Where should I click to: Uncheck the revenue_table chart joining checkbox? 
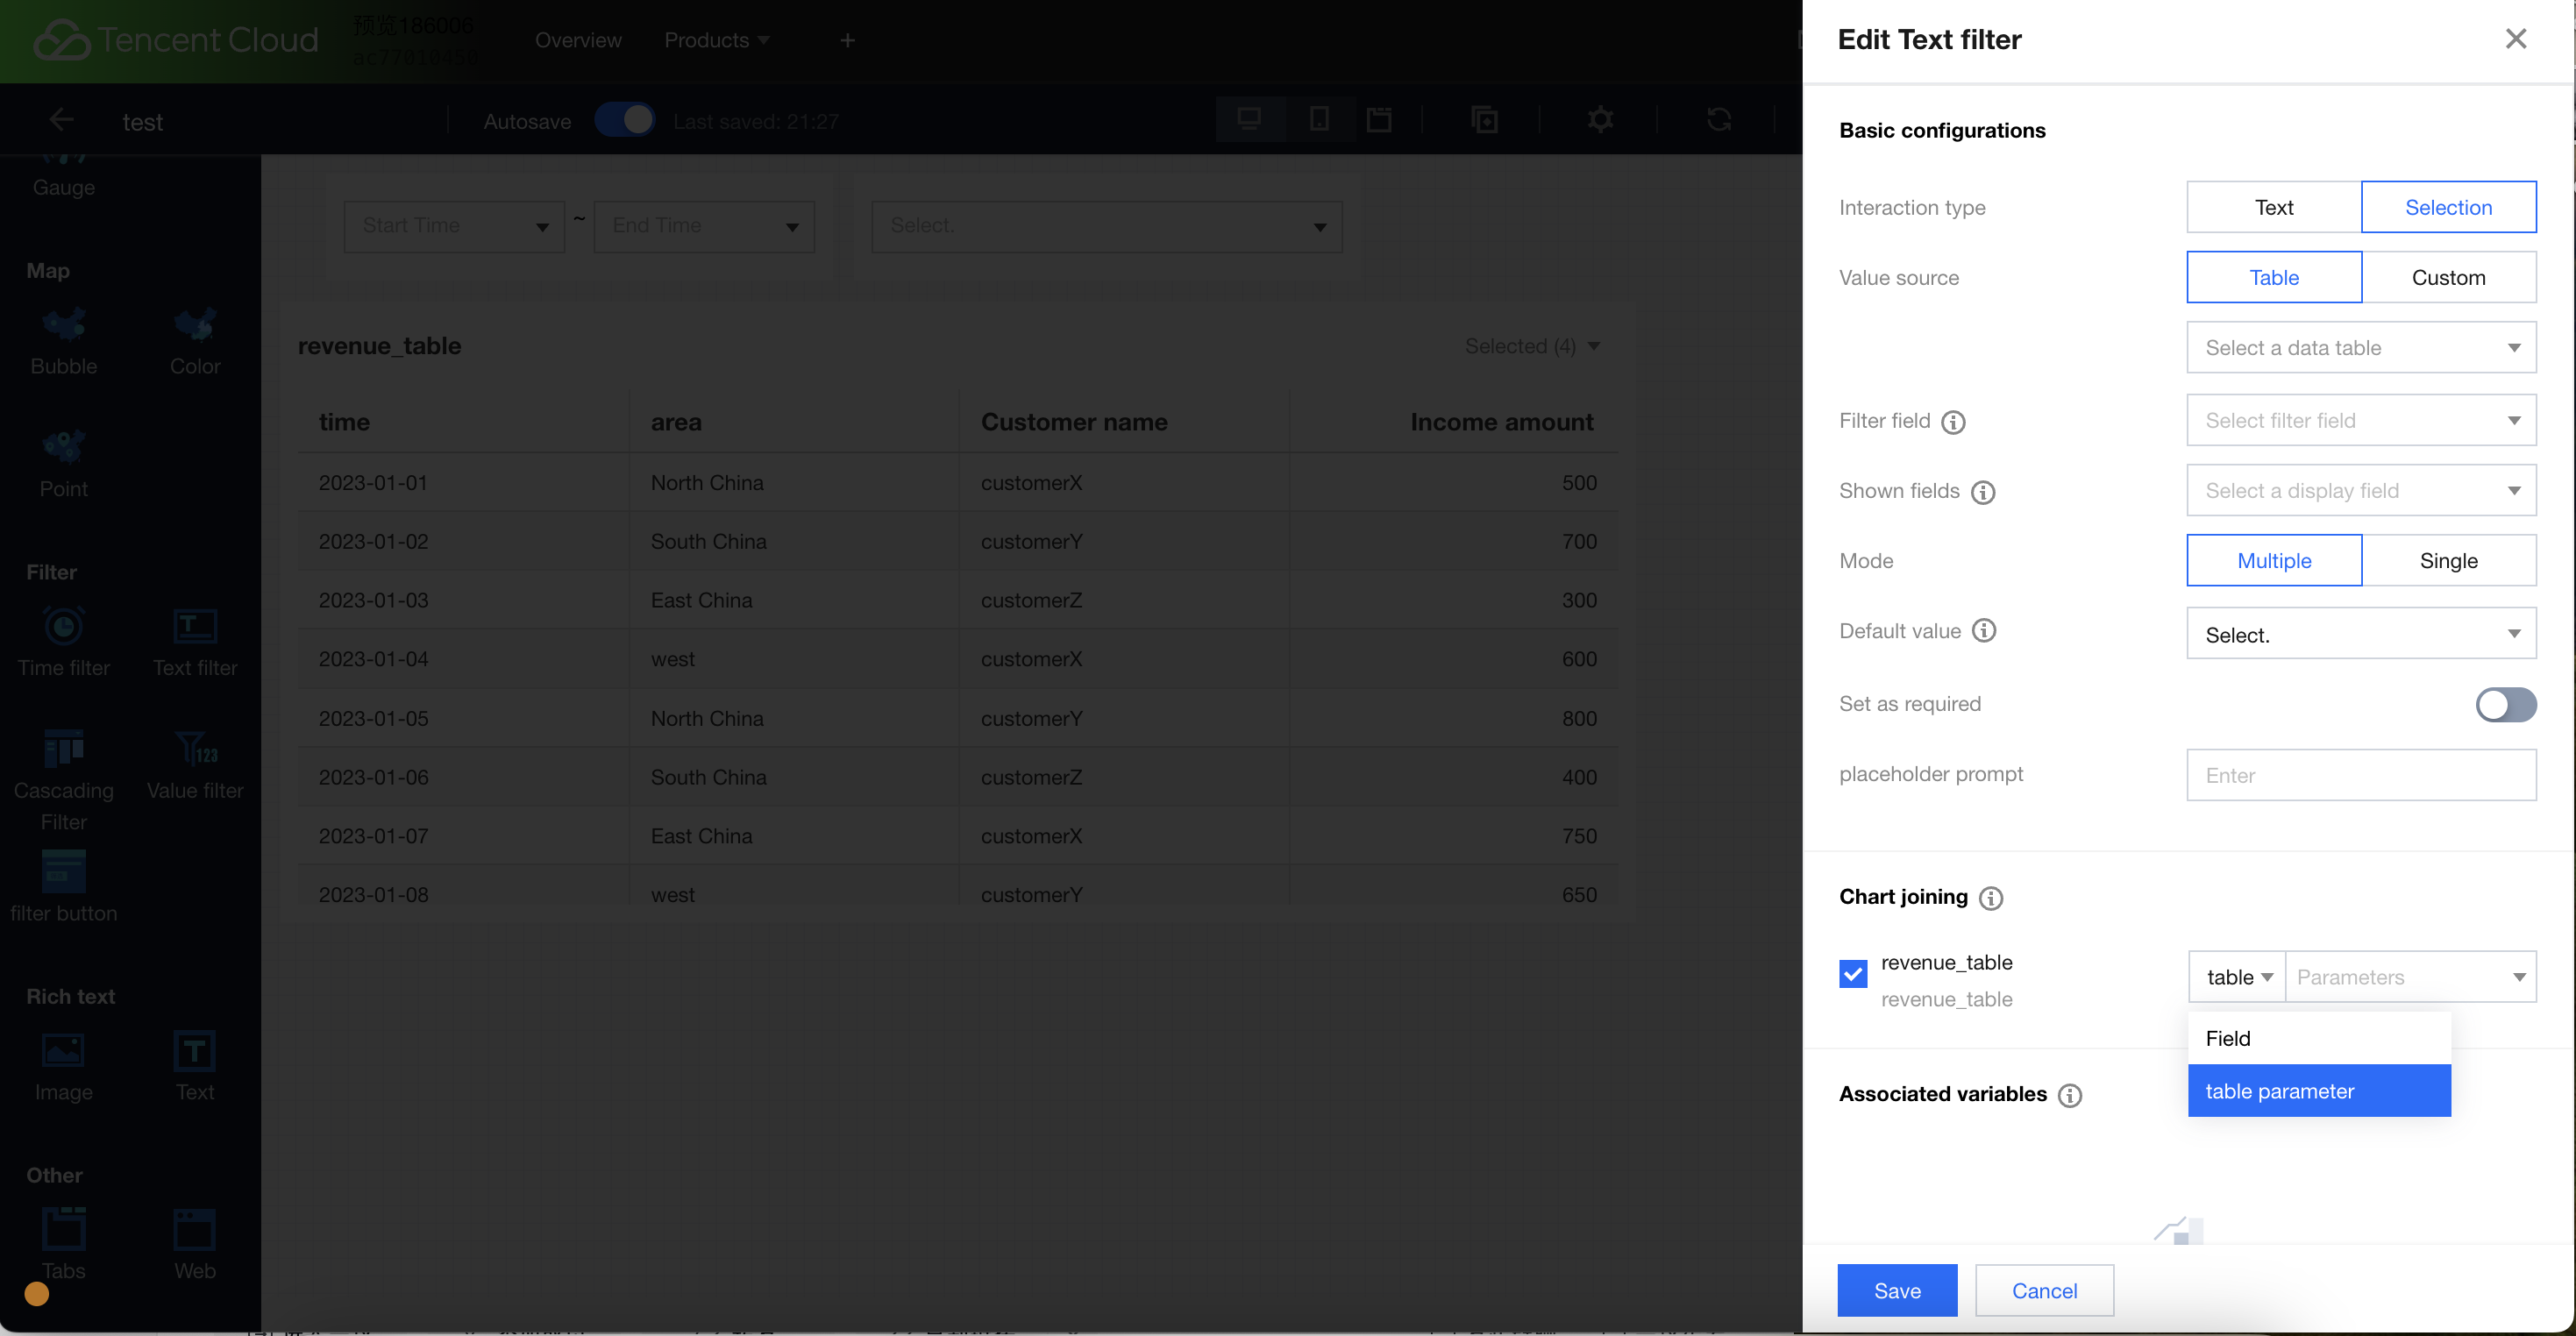point(1852,973)
